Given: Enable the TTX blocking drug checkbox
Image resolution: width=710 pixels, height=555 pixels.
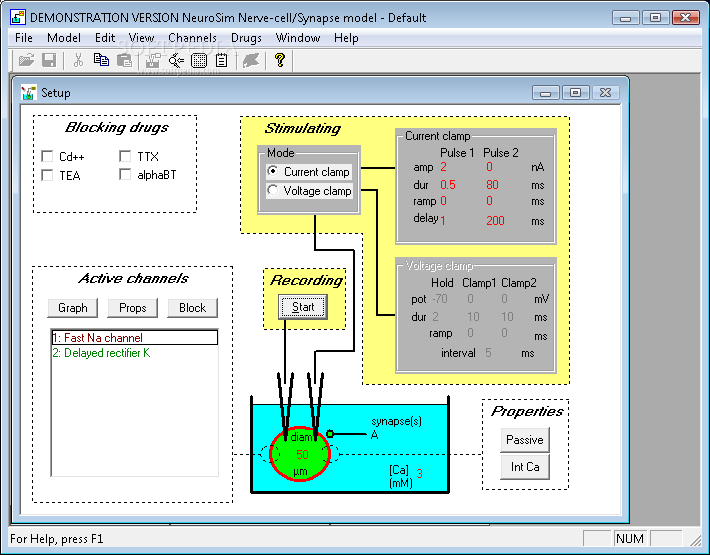Looking at the screenshot, I should point(125,156).
